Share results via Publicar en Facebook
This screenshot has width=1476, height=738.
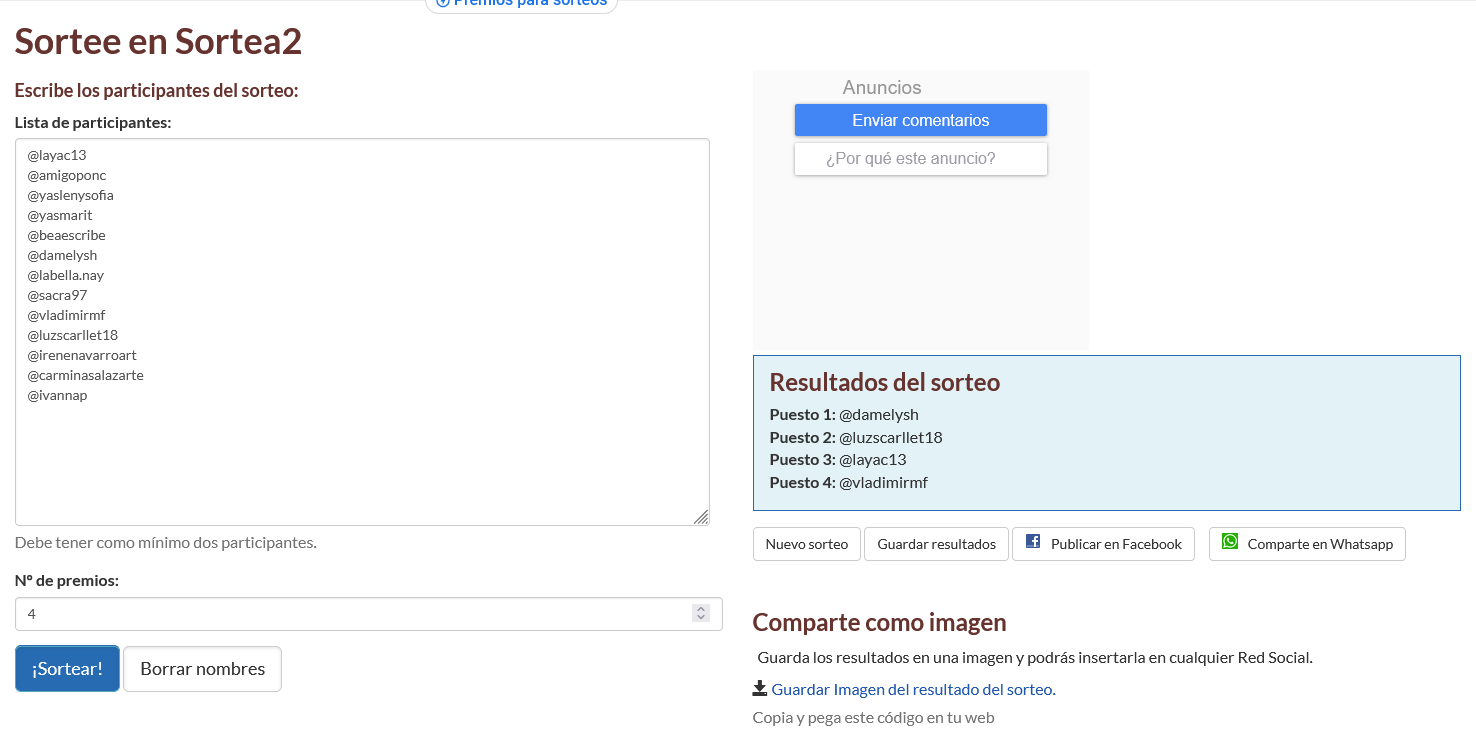click(x=1103, y=544)
